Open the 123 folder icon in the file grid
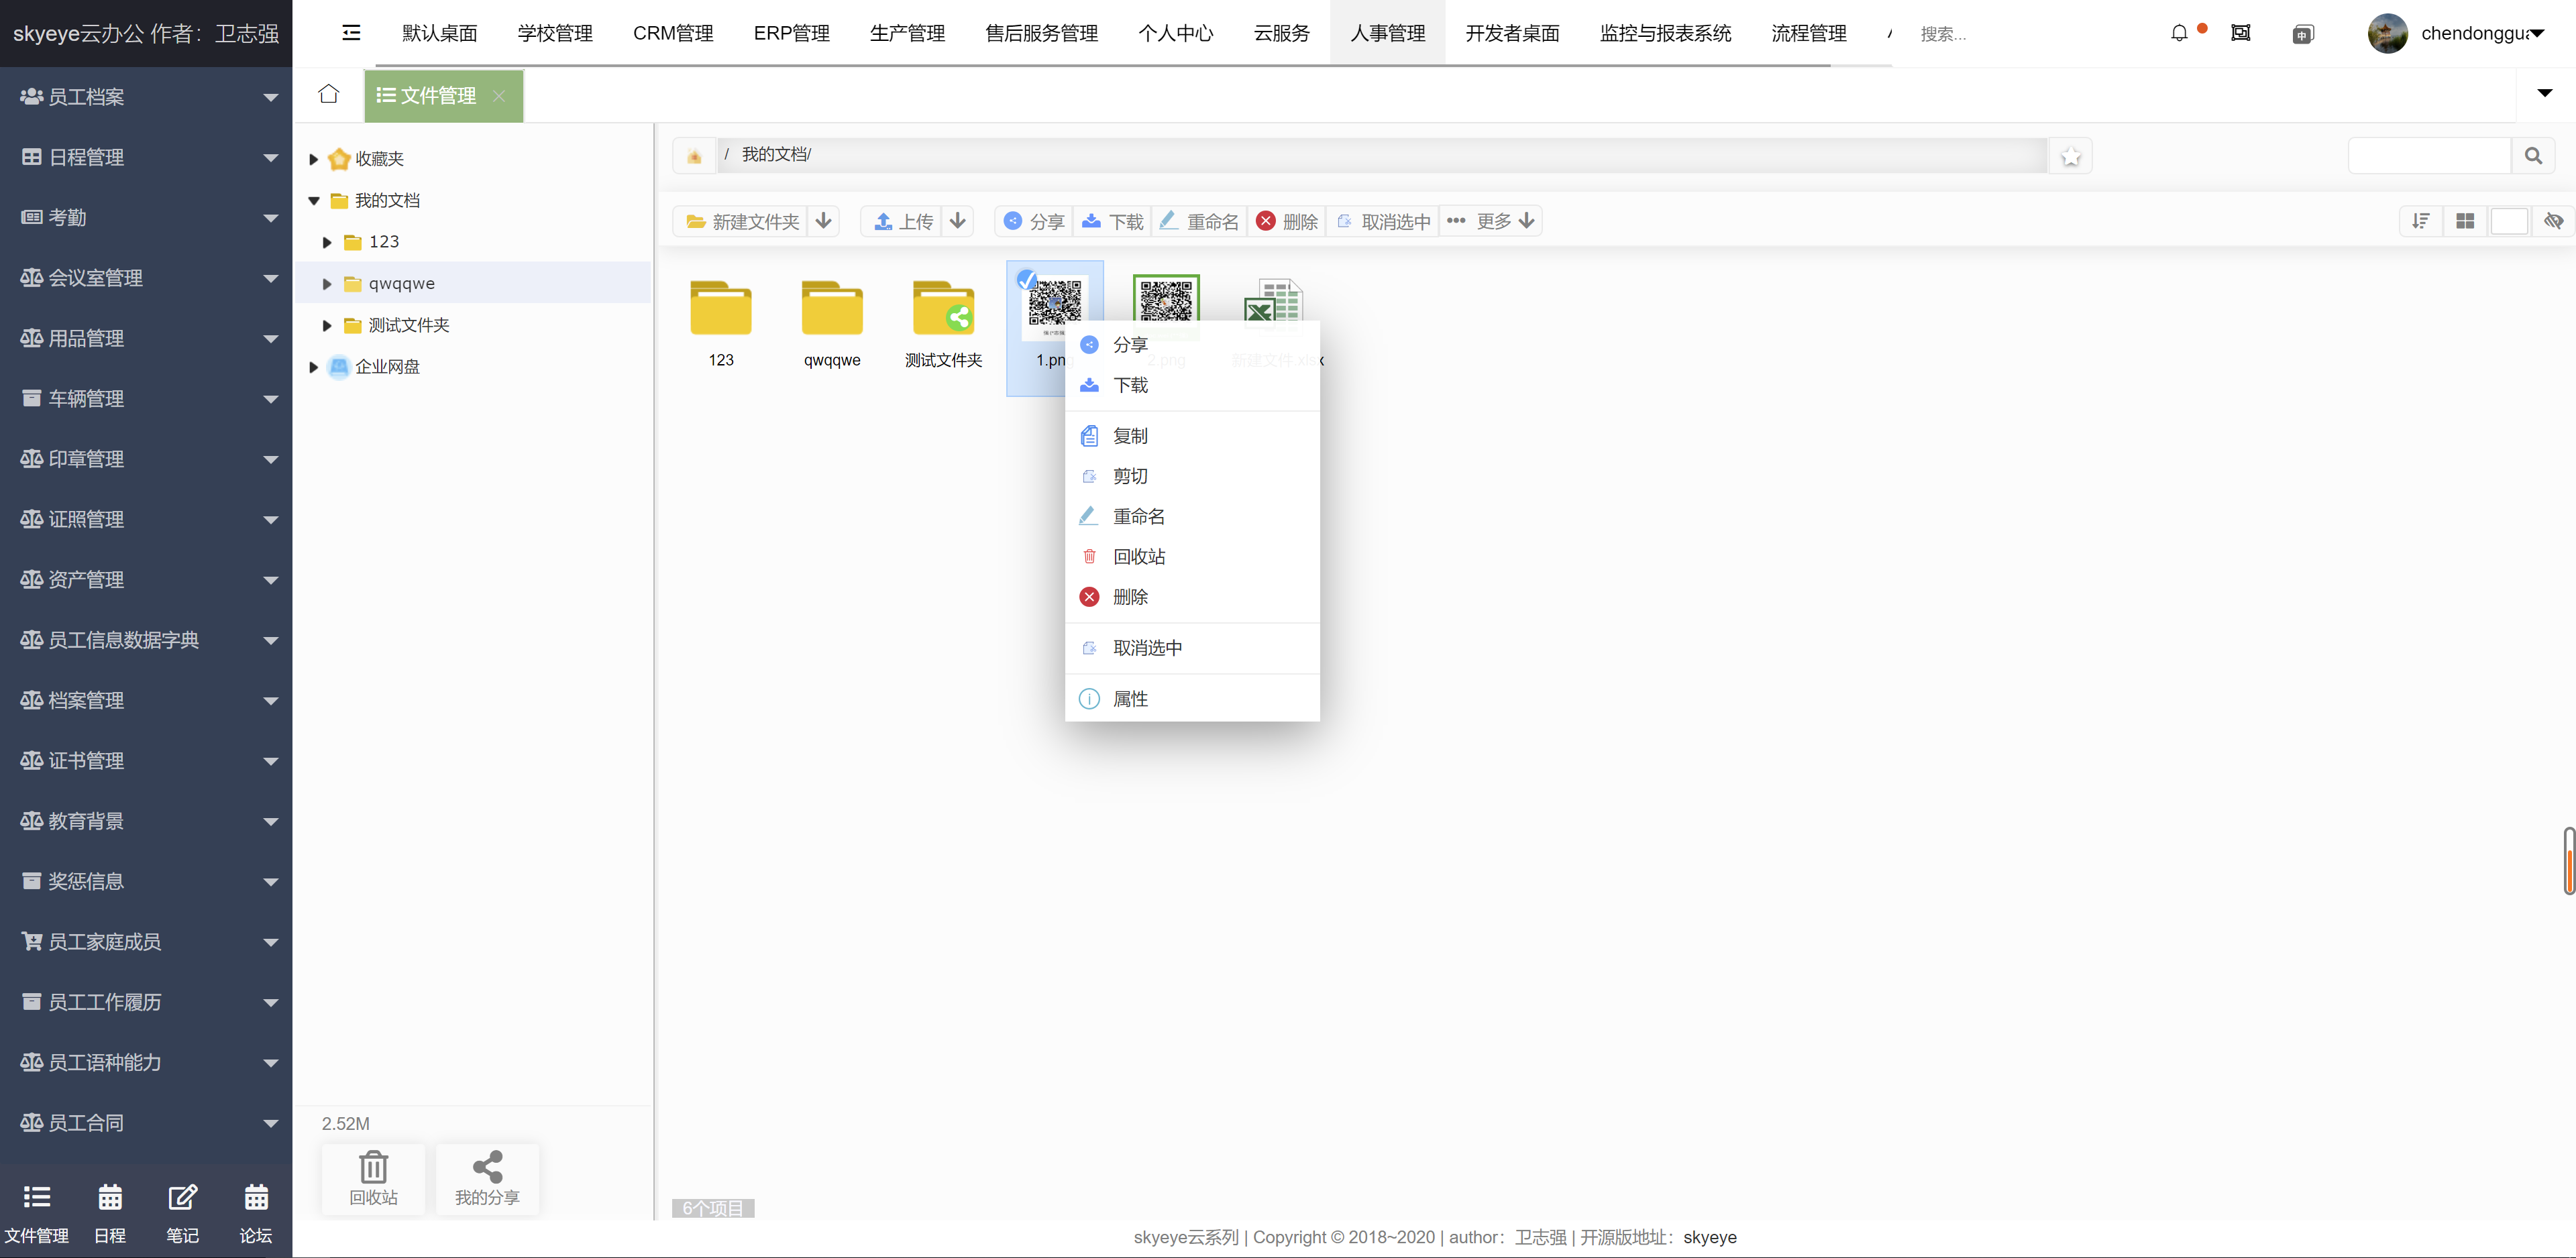 [721, 308]
